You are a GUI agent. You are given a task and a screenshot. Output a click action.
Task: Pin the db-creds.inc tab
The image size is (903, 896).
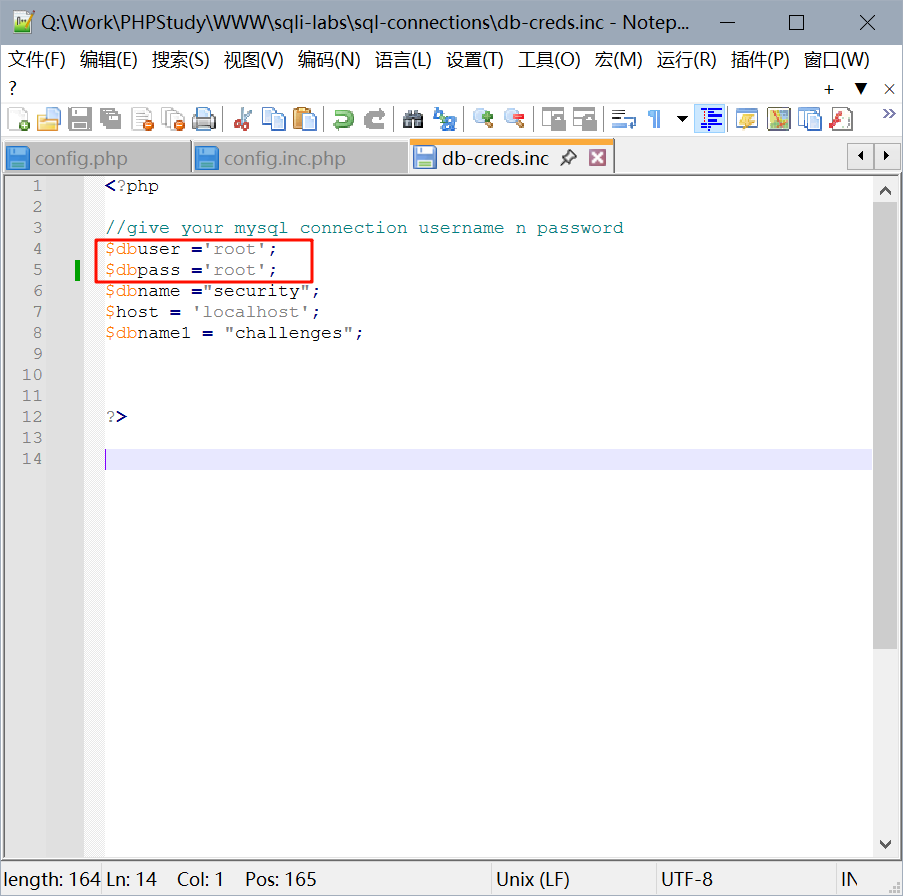point(568,158)
